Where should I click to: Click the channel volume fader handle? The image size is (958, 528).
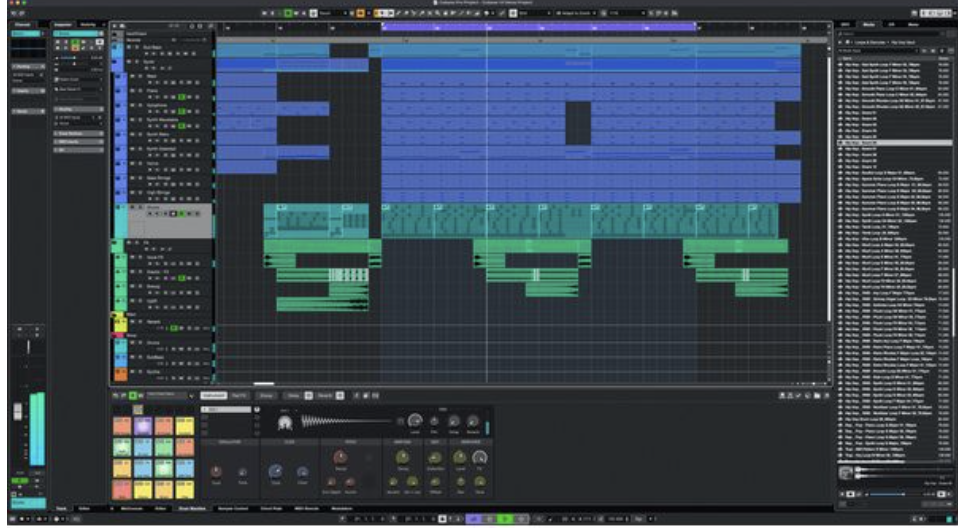(x=18, y=411)
